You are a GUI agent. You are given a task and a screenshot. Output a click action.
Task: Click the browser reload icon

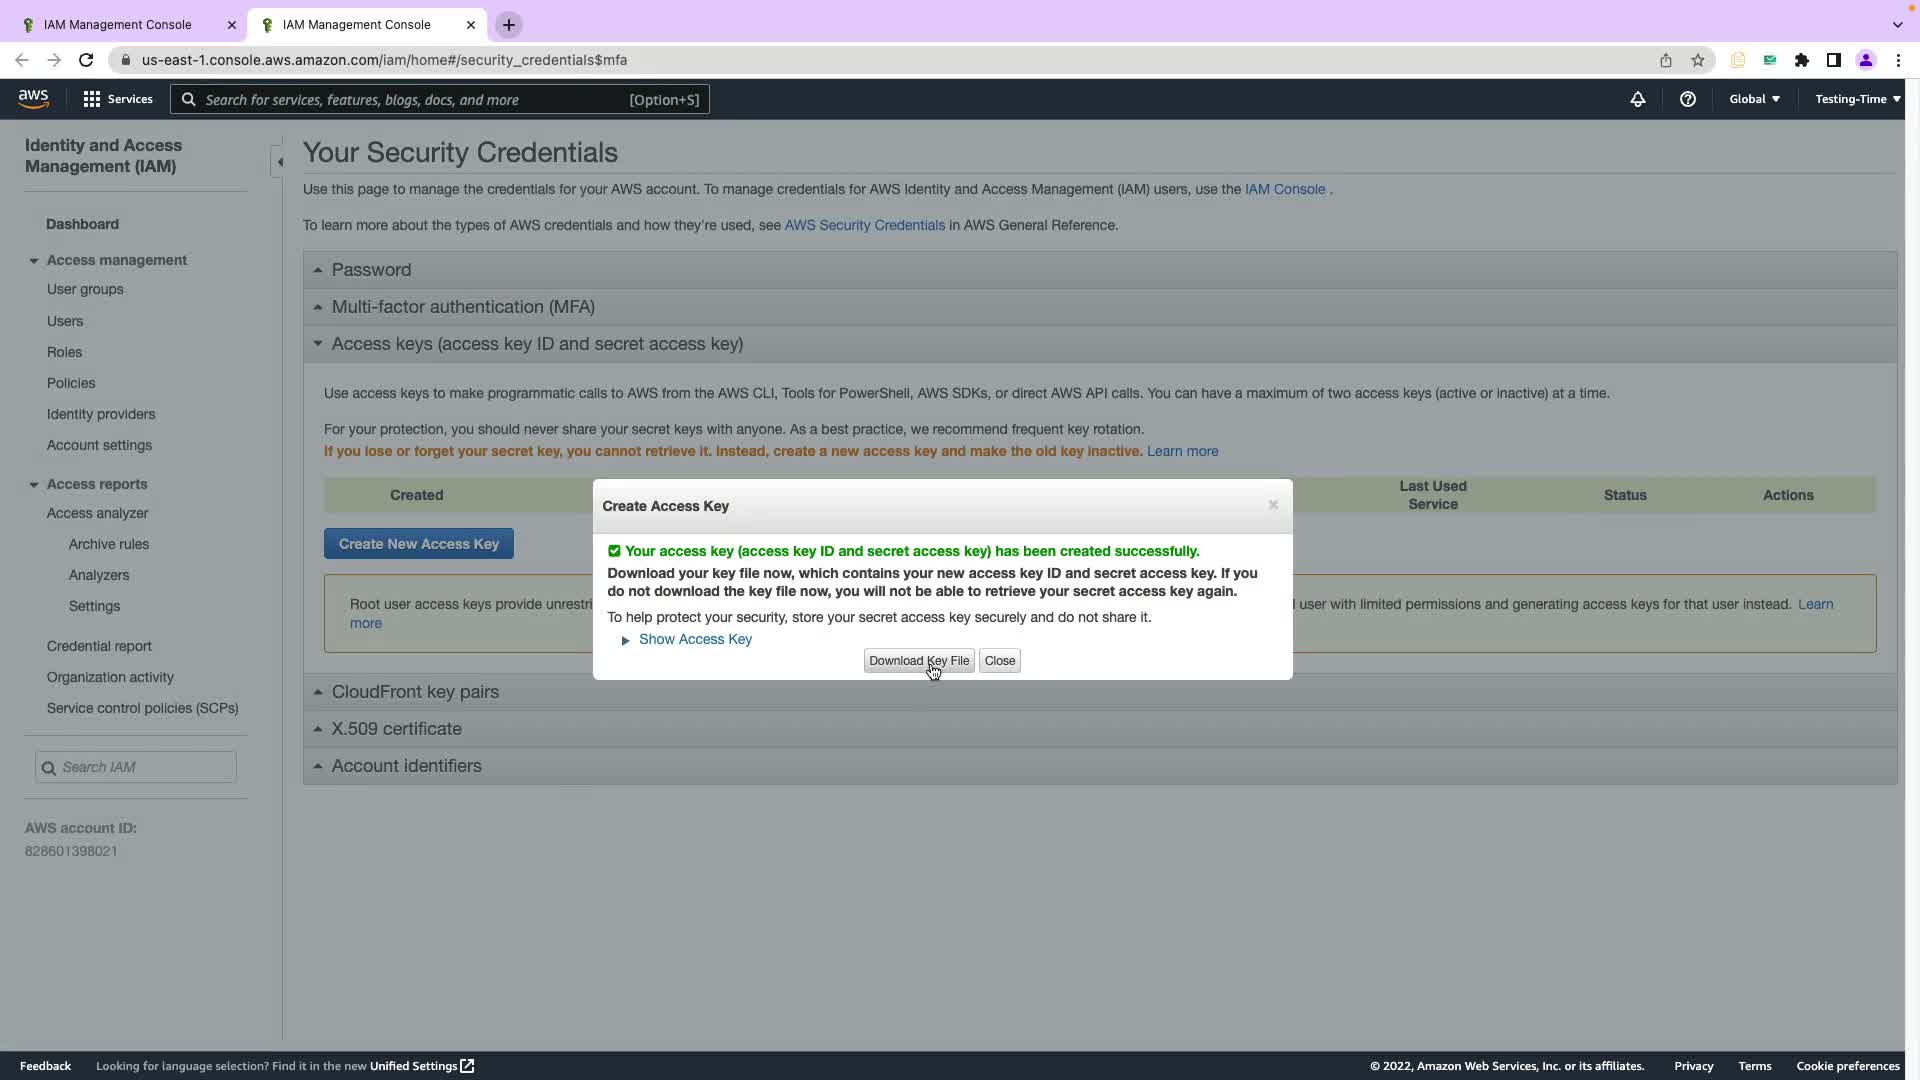click(86, 60)
